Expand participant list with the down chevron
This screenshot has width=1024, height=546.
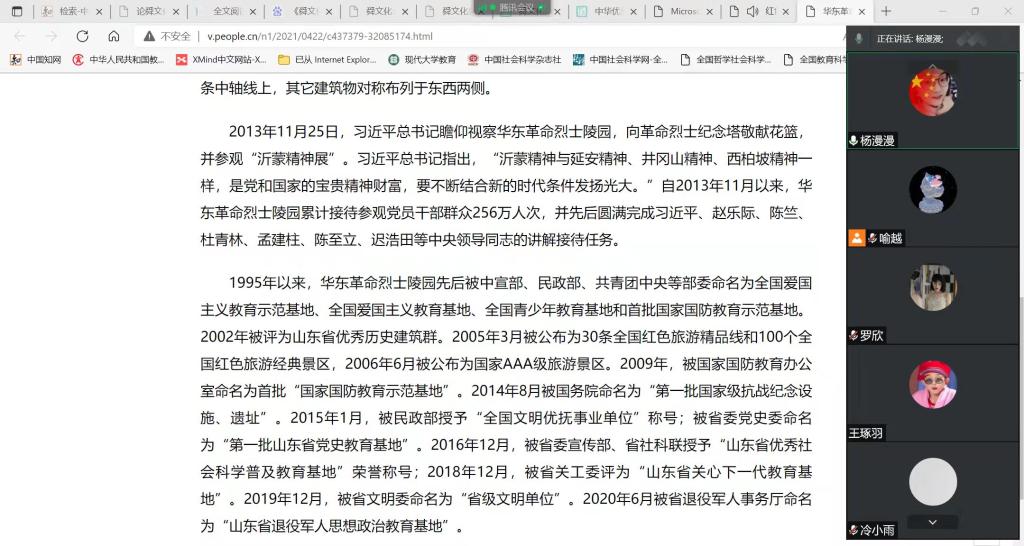click(932, 522)
